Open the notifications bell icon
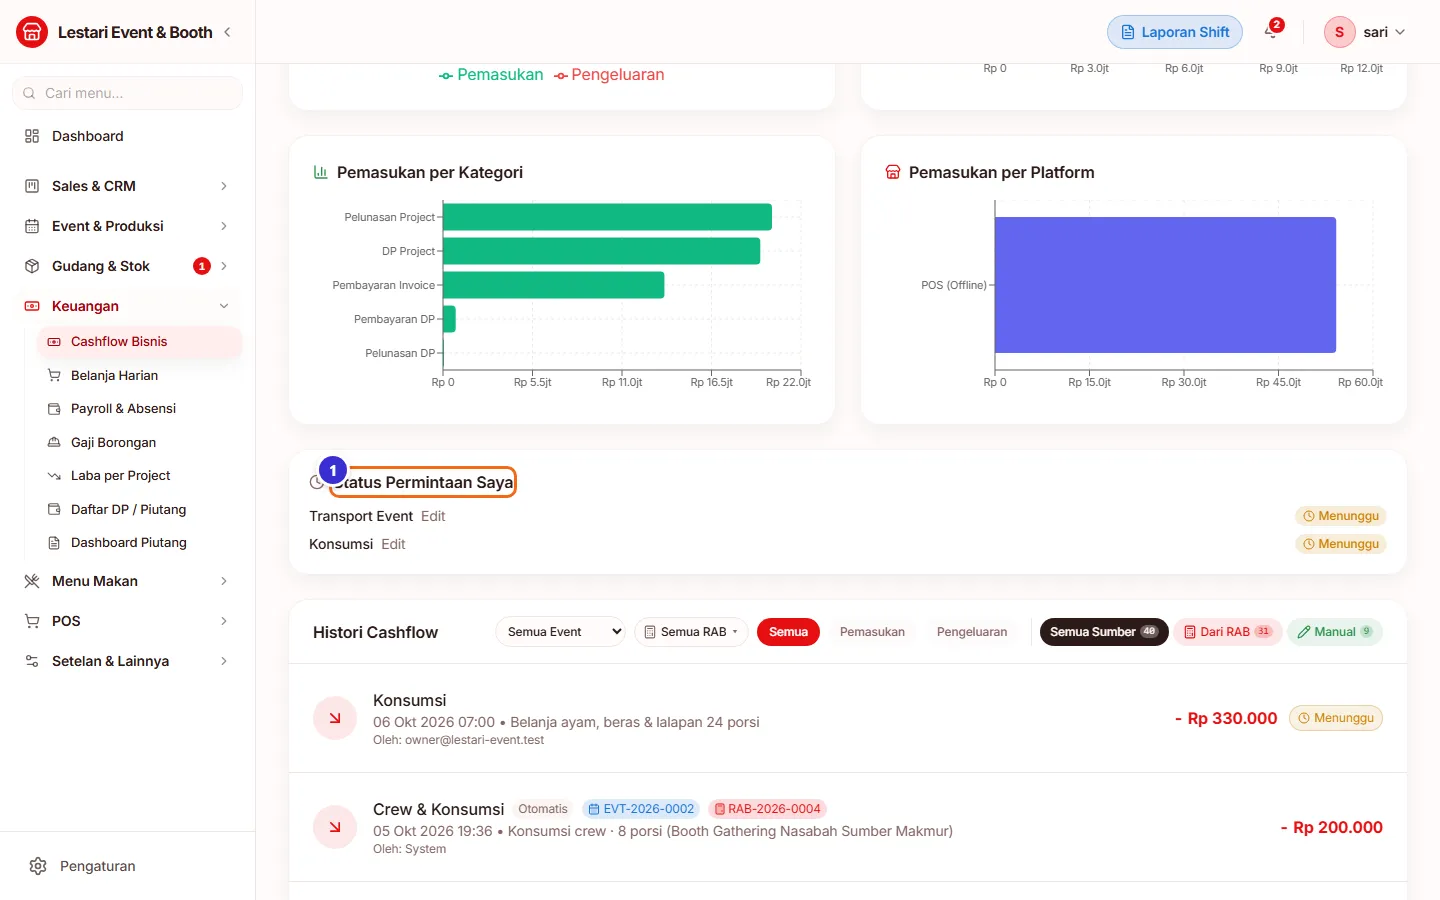Image resolution: width=1440 pixels, height=900 pixels. point(1271,32)
